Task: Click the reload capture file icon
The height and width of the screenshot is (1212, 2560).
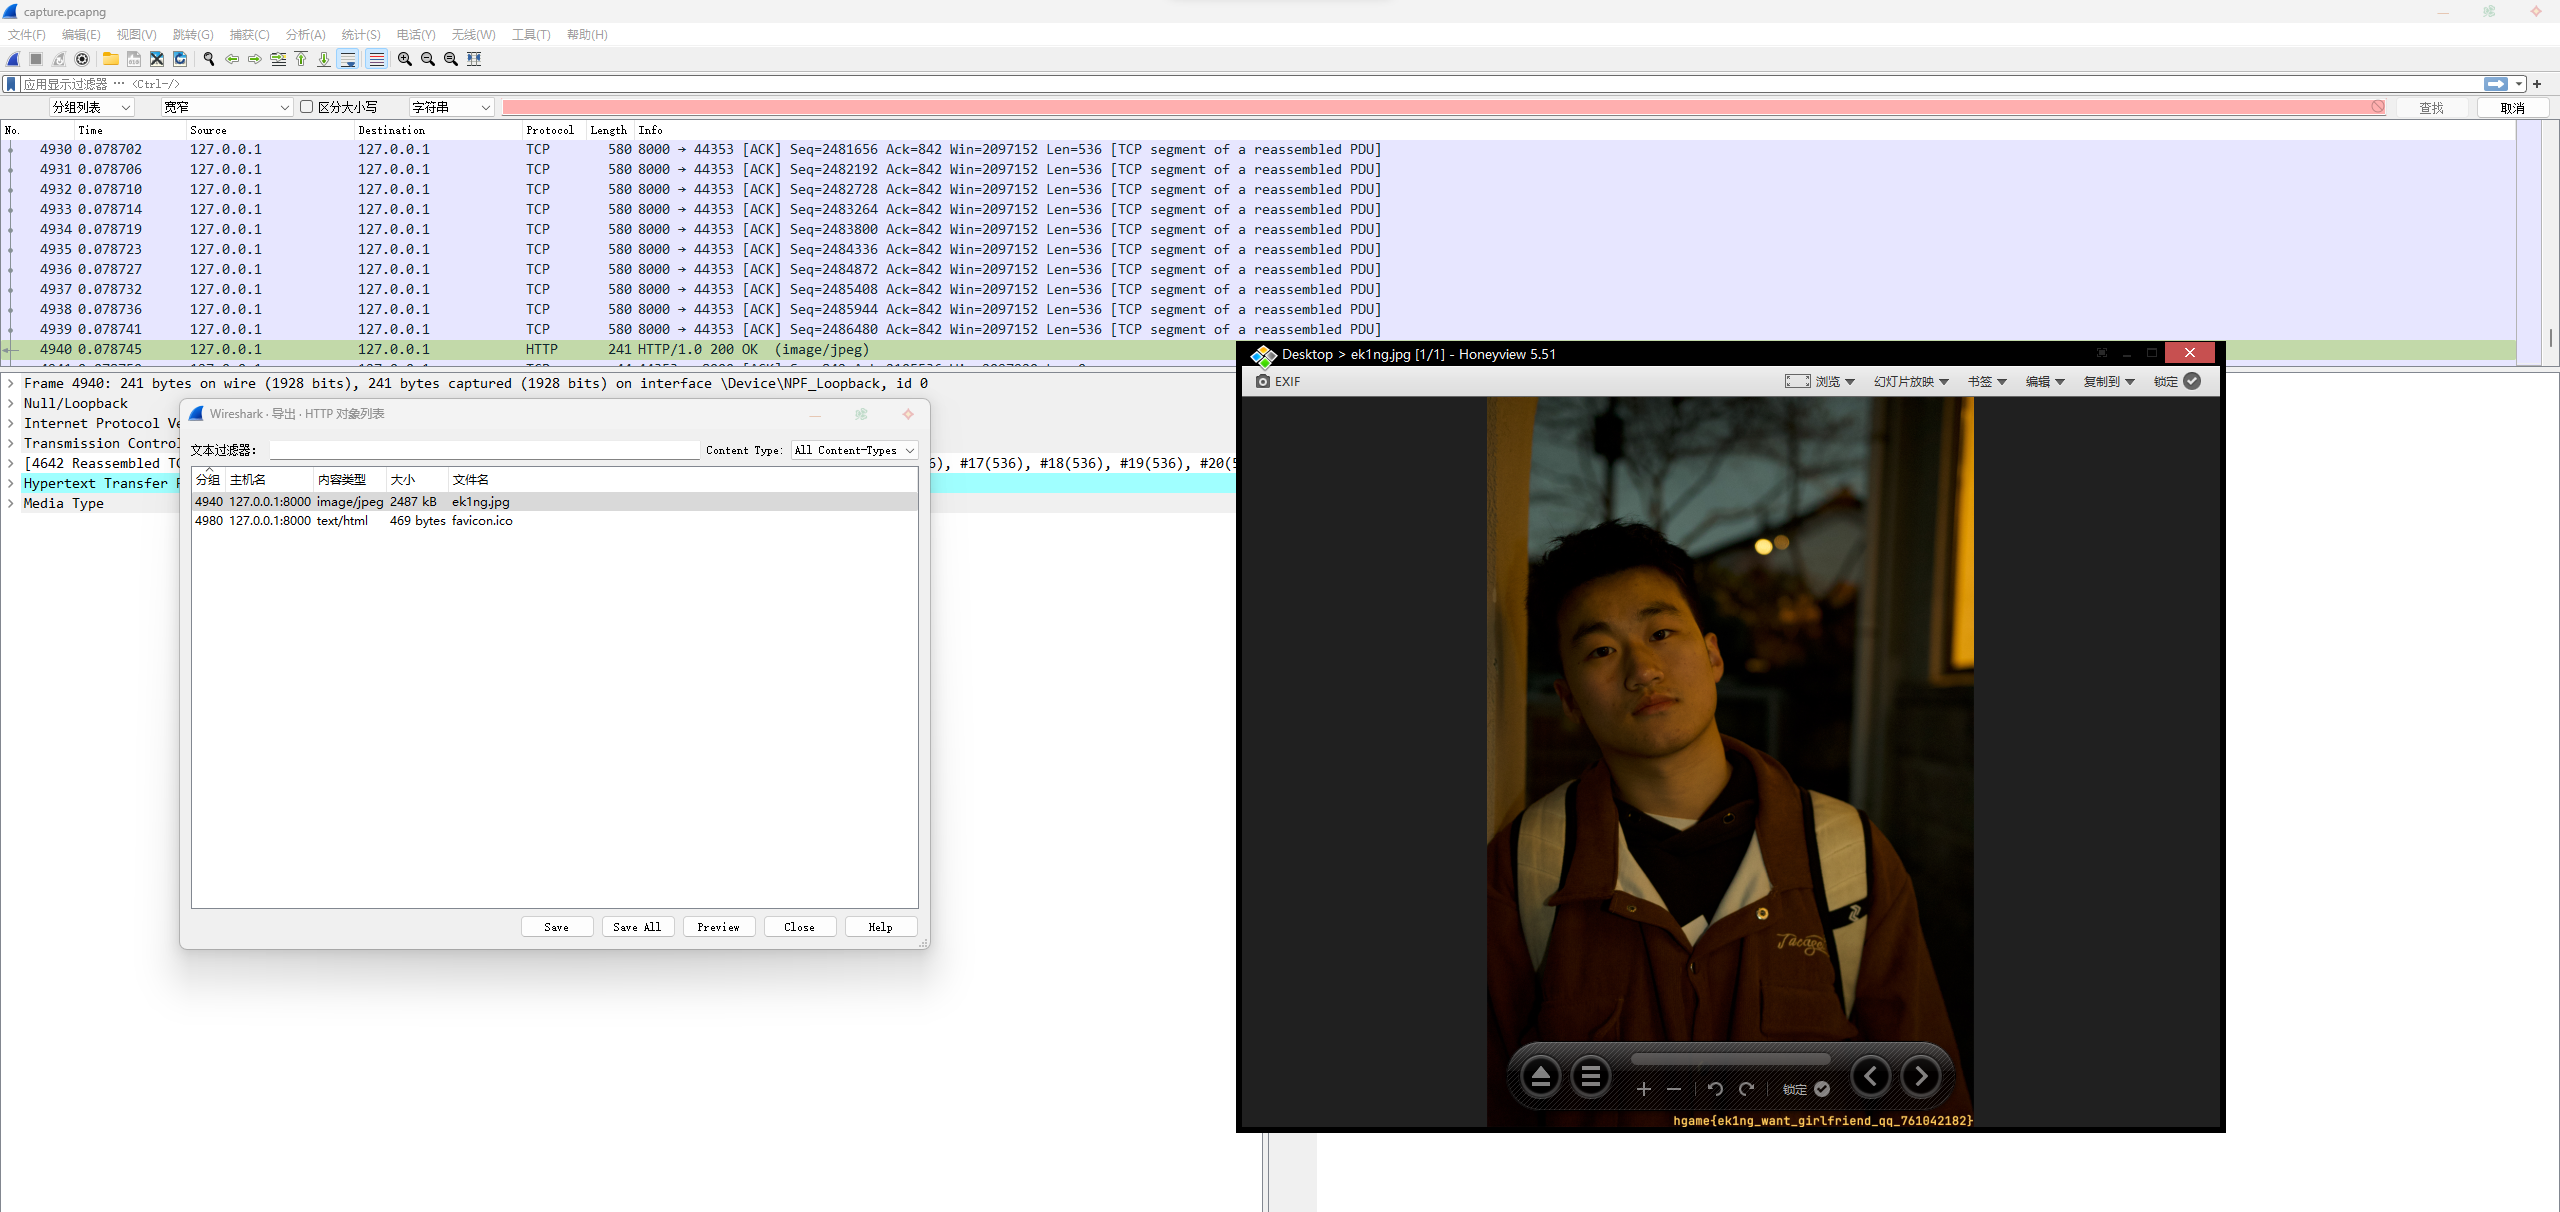Action: tap(180, 59)
